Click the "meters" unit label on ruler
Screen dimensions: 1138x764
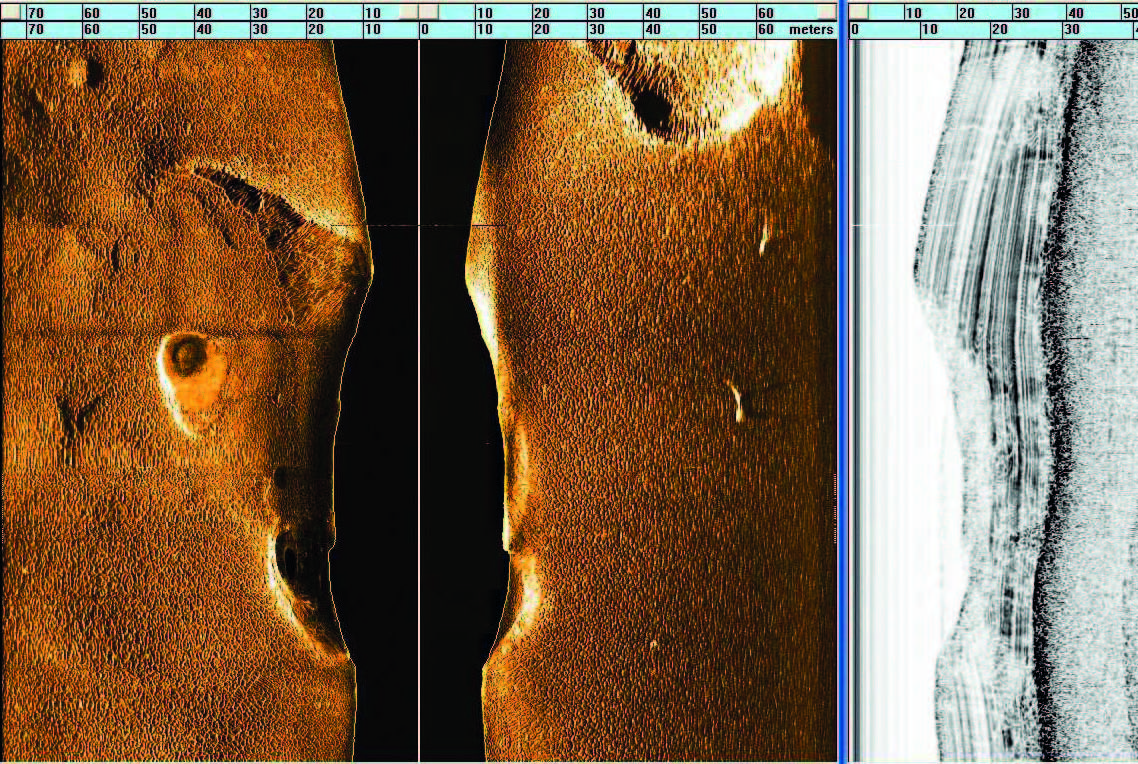point(810,30)
